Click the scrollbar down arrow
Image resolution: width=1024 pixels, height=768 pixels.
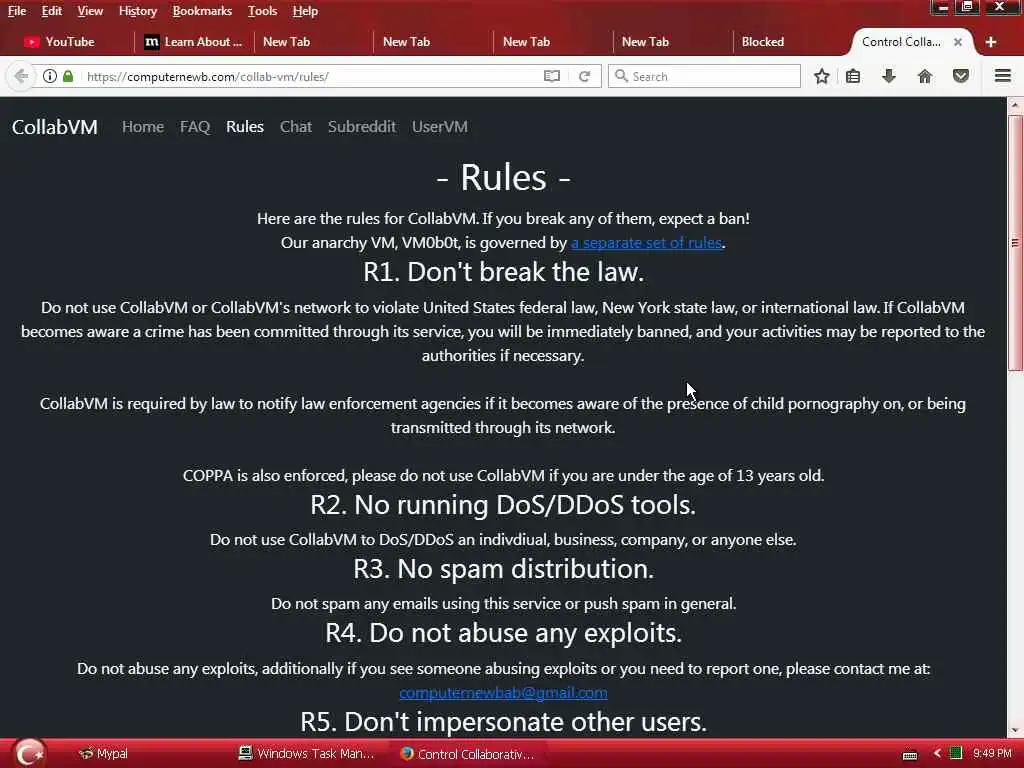point(1016,730)
